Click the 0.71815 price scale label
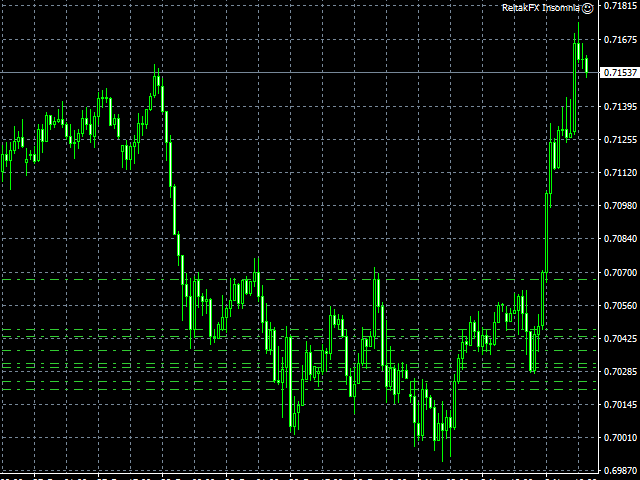Screen dimensions: 640x480 tap(620, 6)
